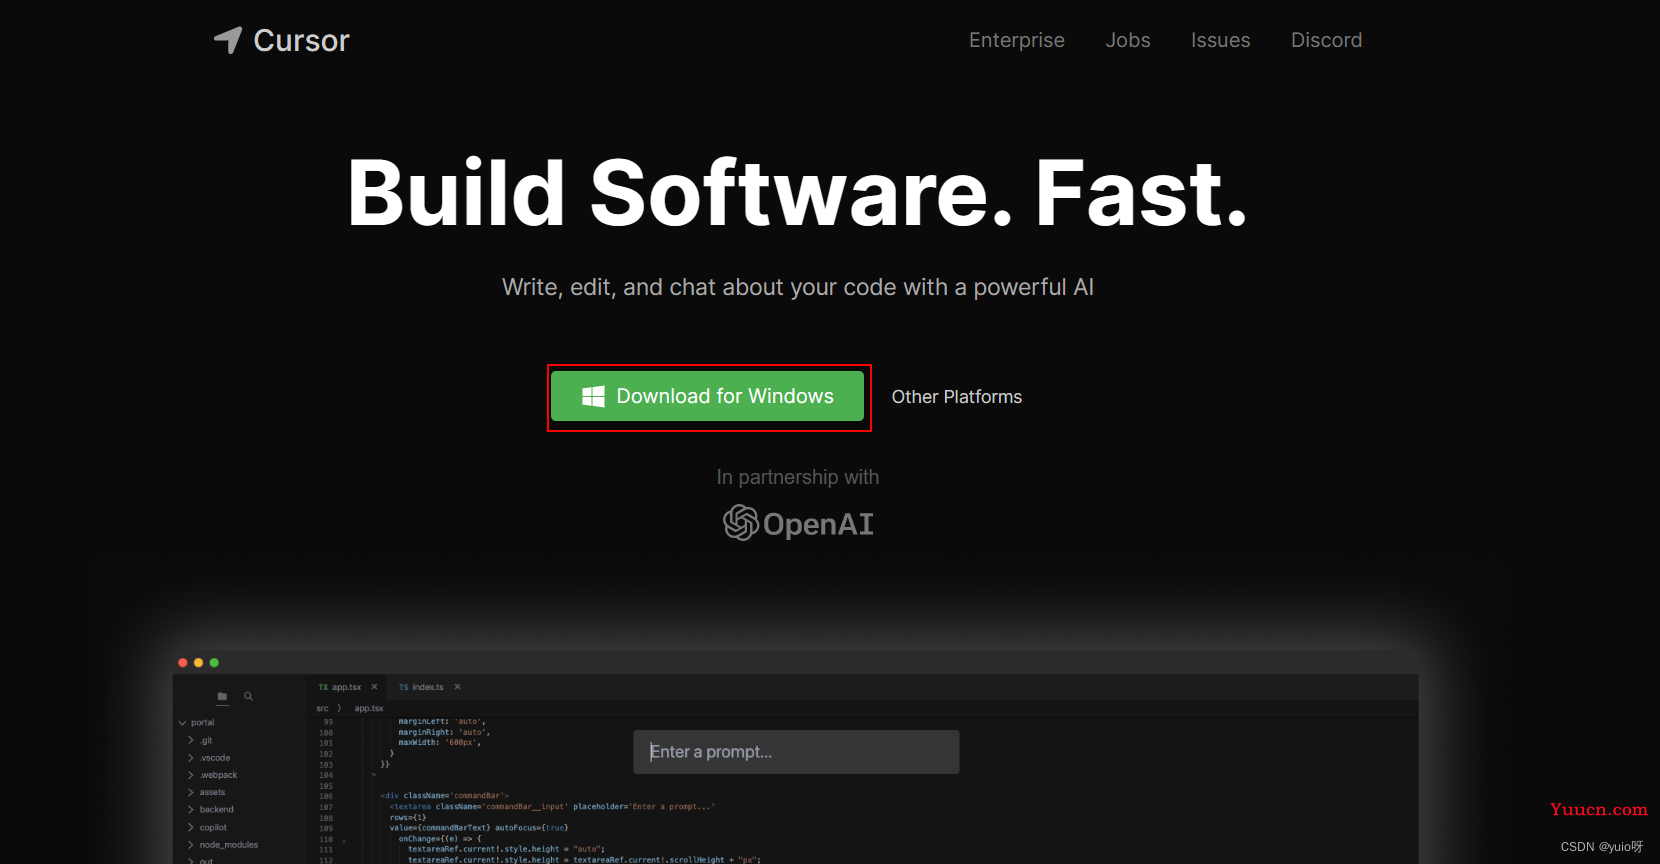Expand the .webpack folder

point(191,775)
